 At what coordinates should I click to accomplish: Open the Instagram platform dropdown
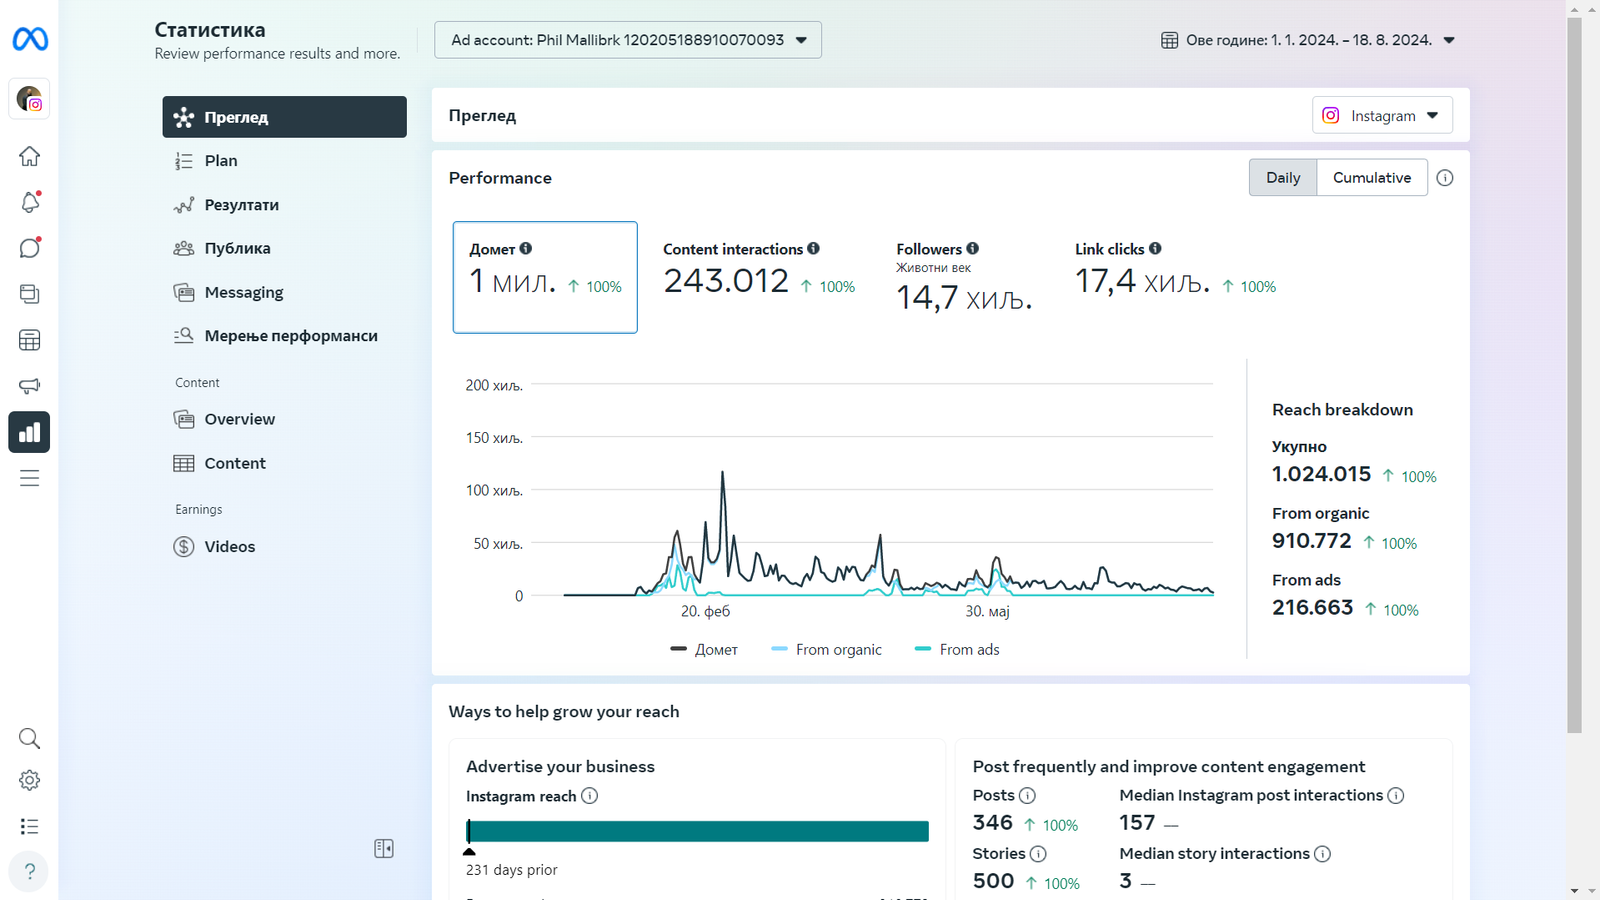(x=1382, y=116)
